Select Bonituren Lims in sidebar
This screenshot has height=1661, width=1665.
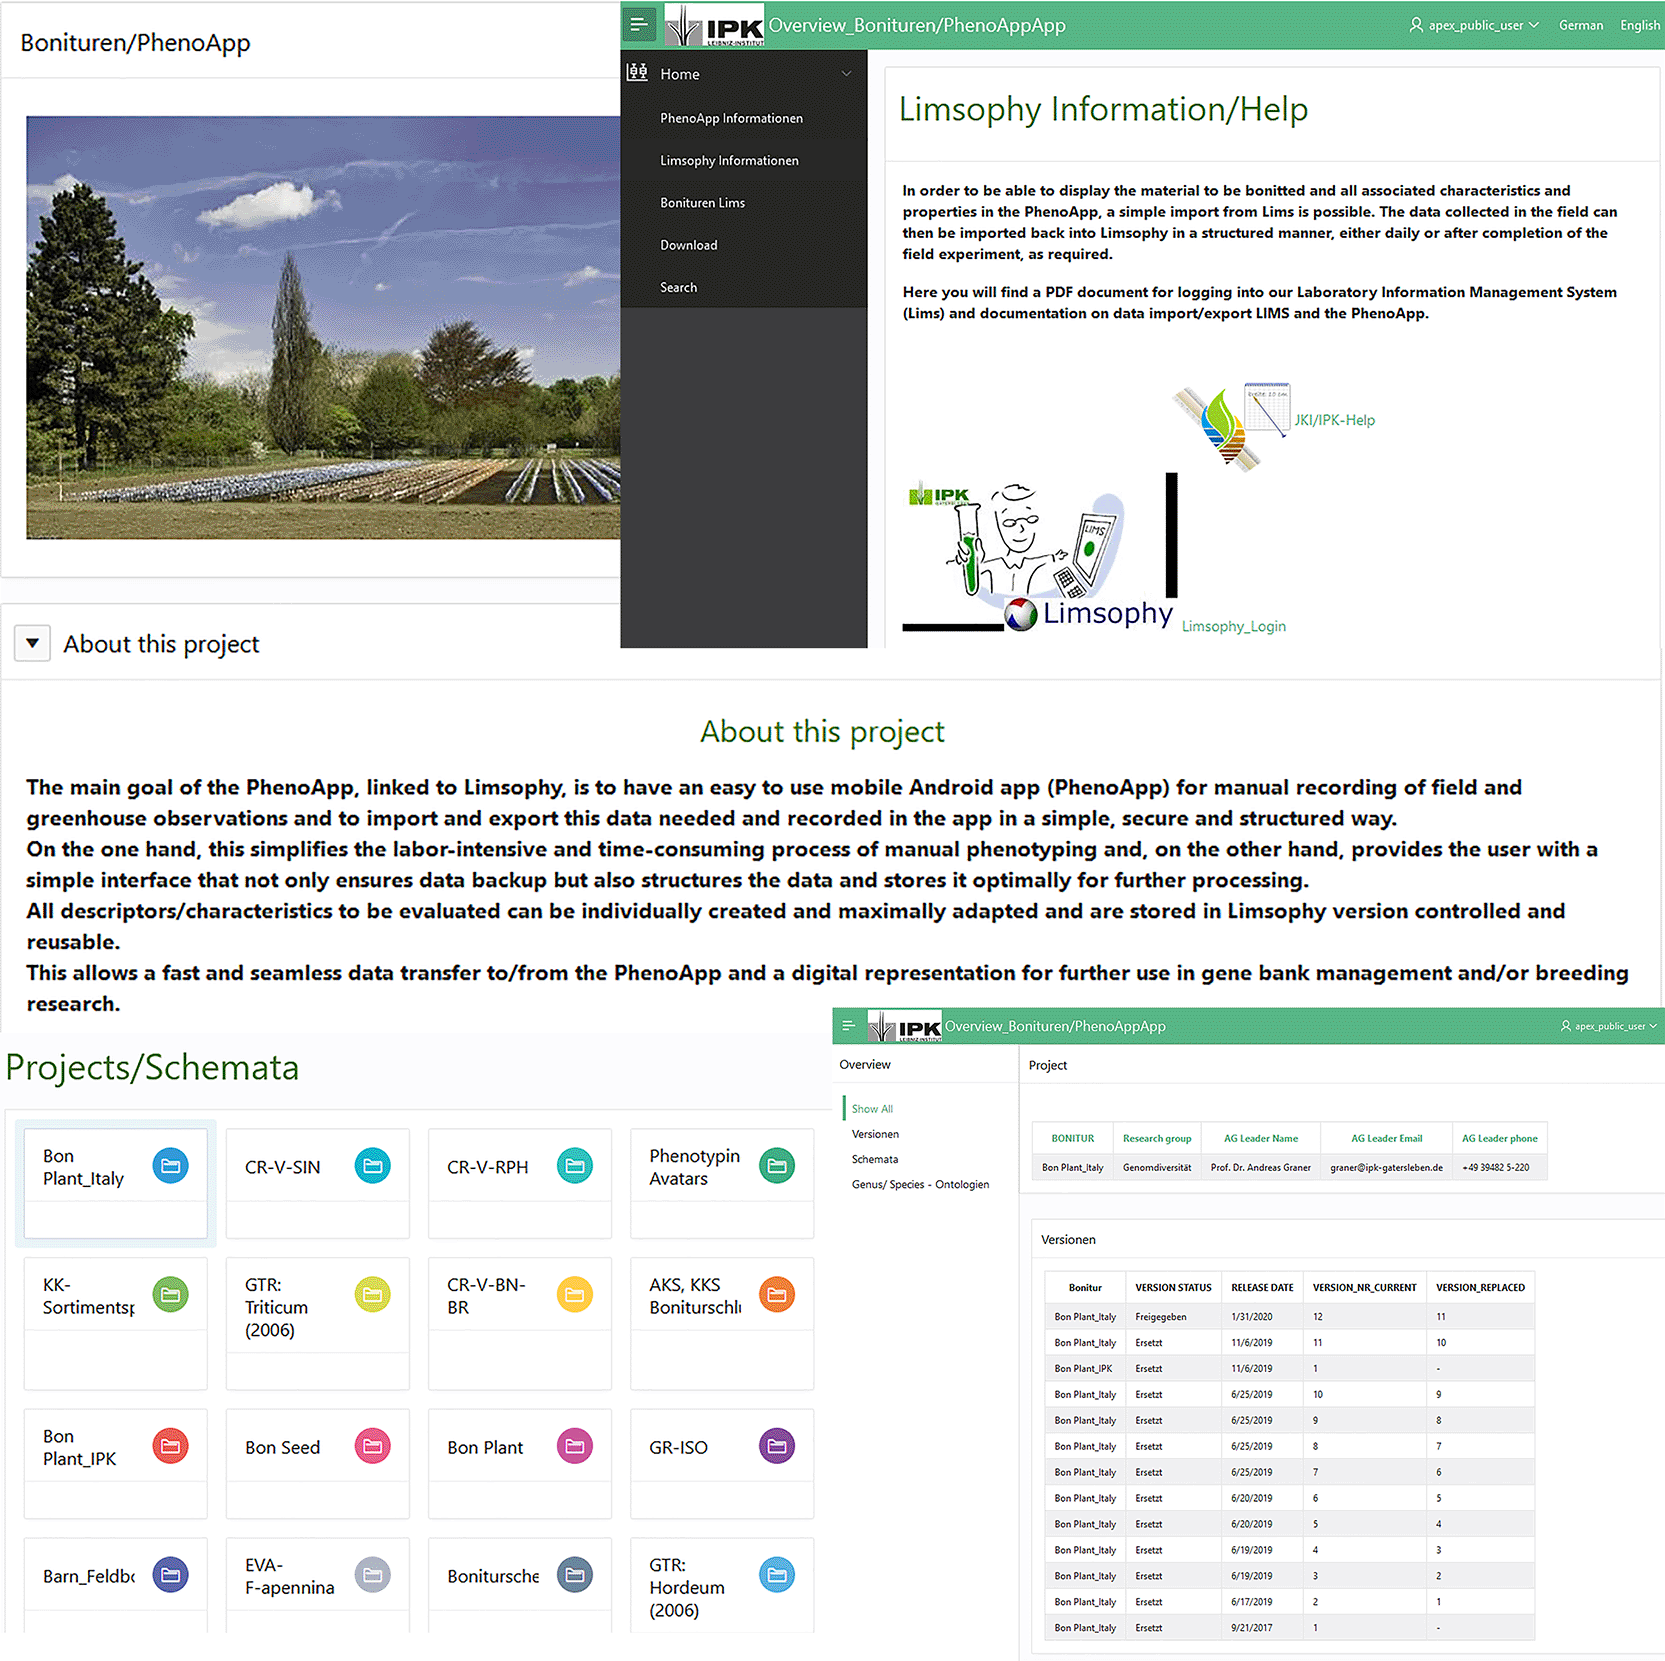[702, 203]
